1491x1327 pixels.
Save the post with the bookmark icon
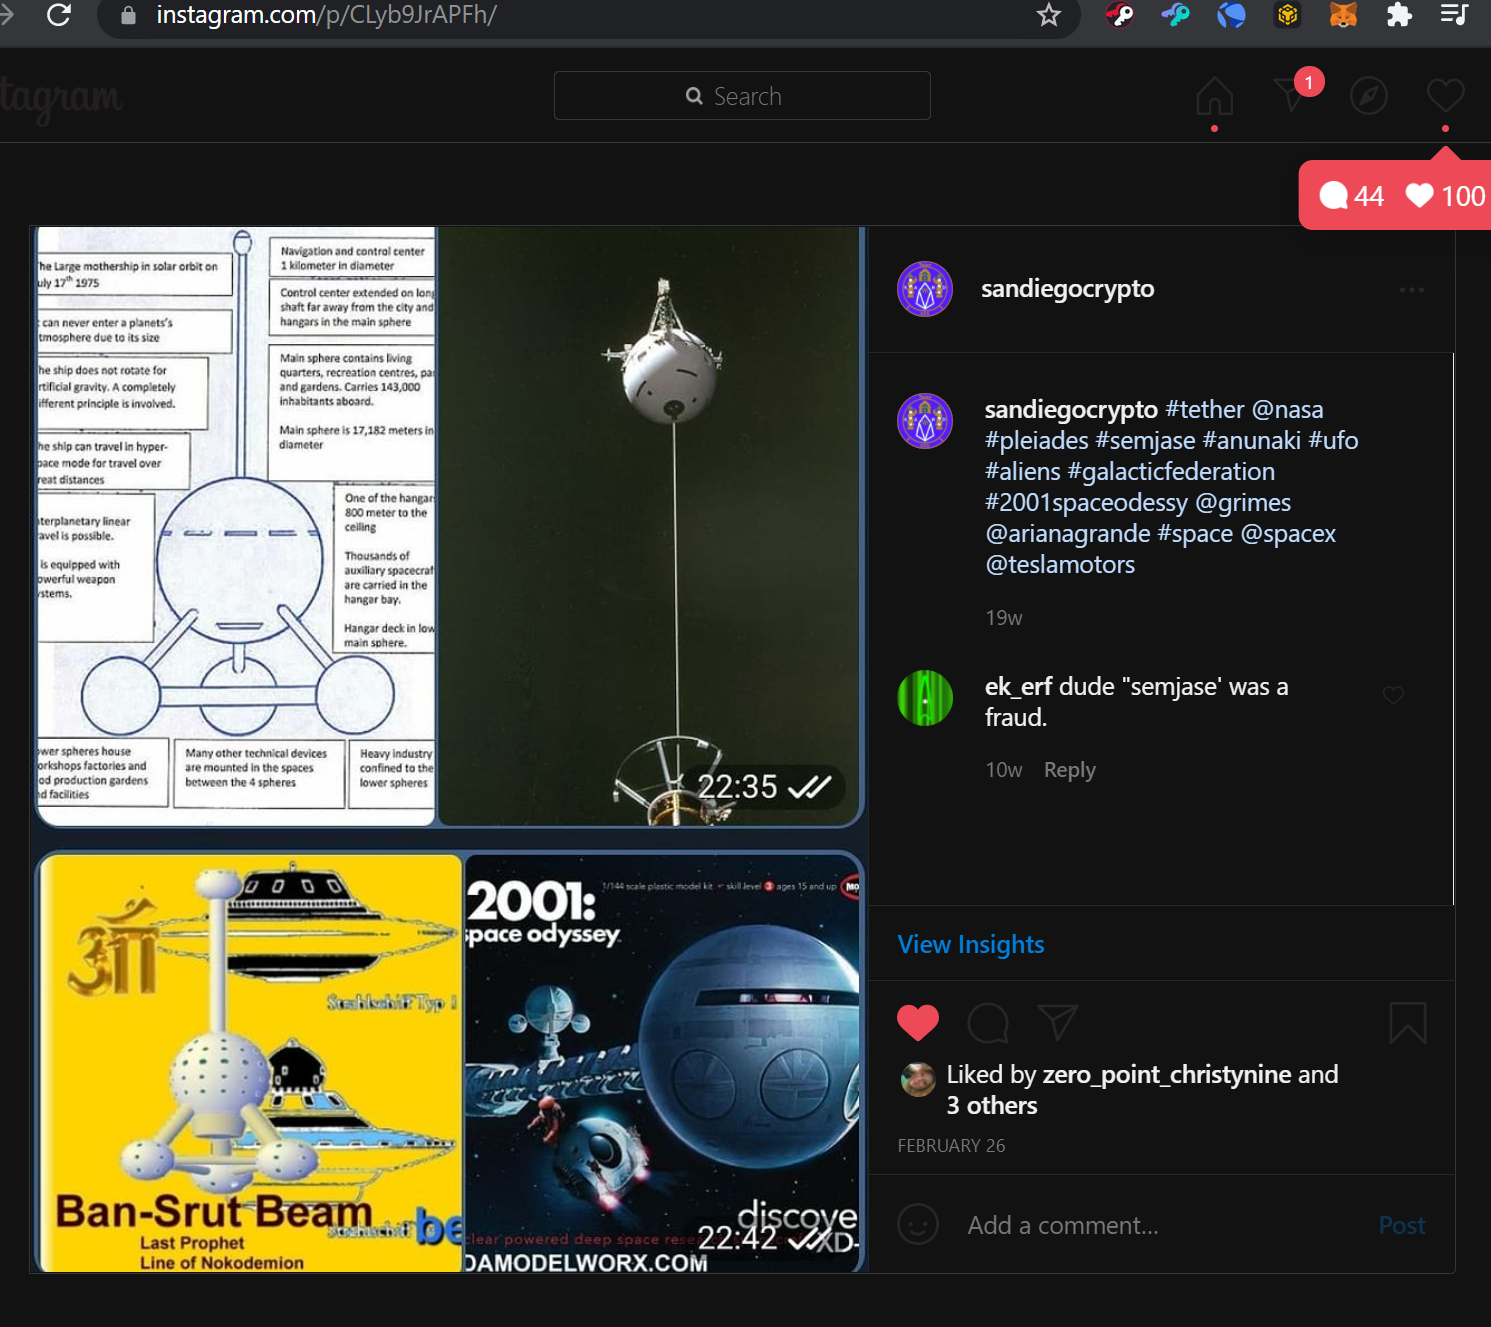pos(1408,1023)
